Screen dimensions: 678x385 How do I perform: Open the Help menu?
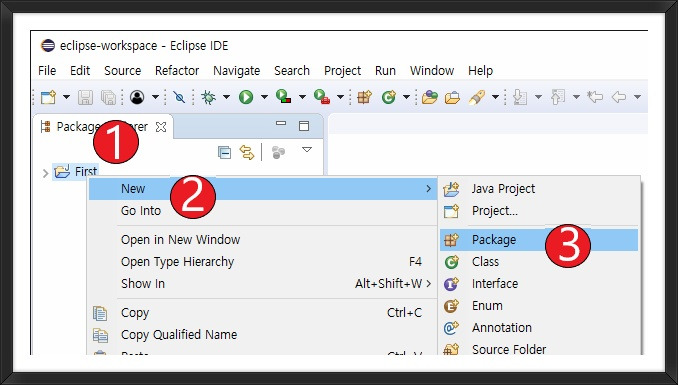tap(480, 71)
